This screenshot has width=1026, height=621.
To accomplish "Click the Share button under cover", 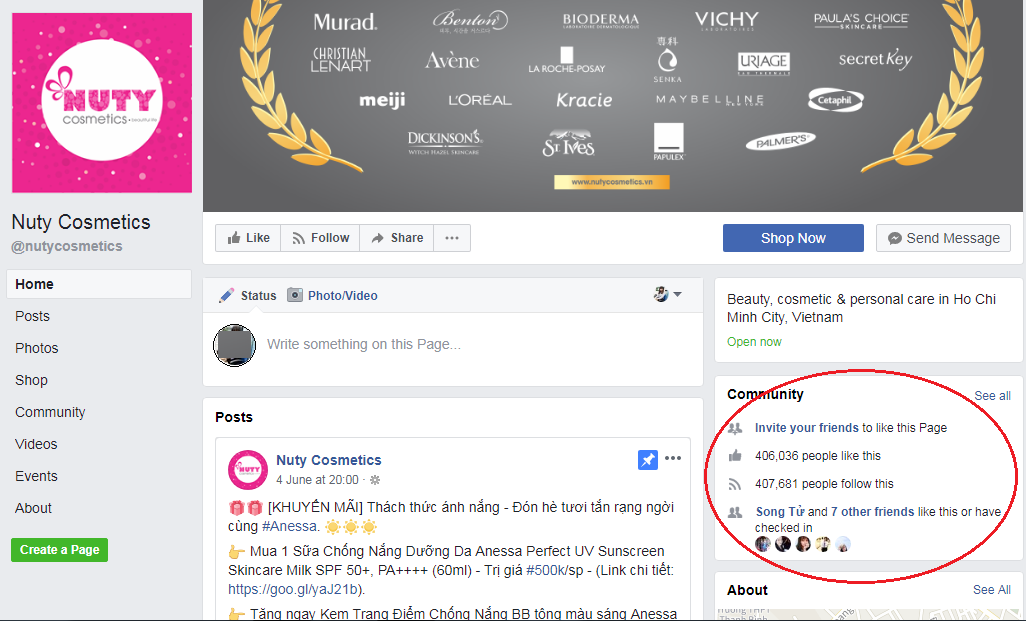I will (397, 238).
